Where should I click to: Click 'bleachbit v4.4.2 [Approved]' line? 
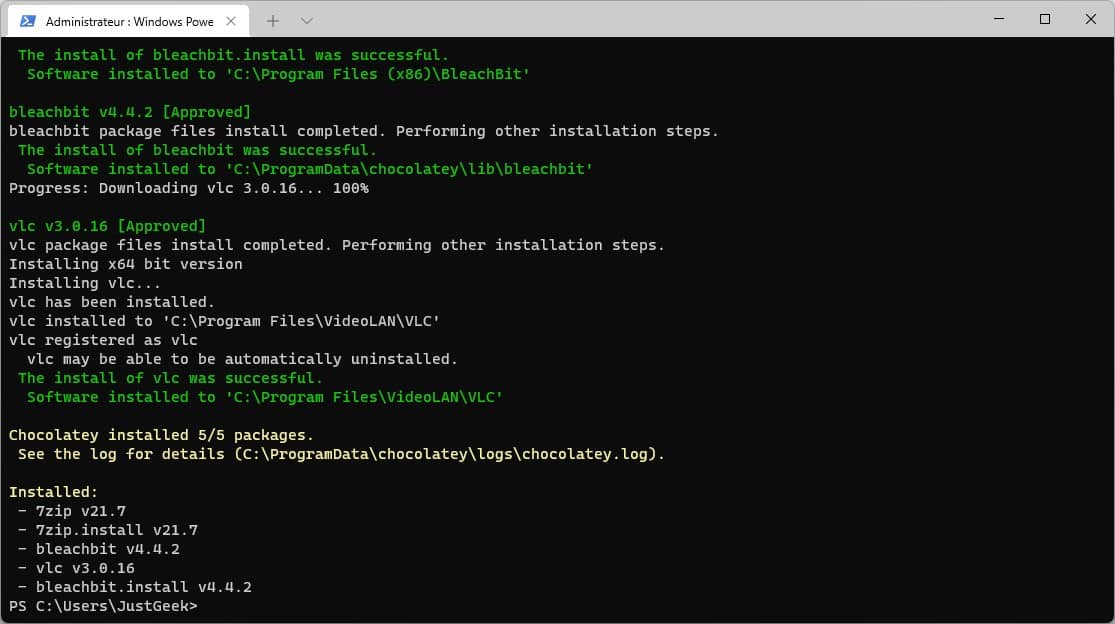(x=129, y=112)
